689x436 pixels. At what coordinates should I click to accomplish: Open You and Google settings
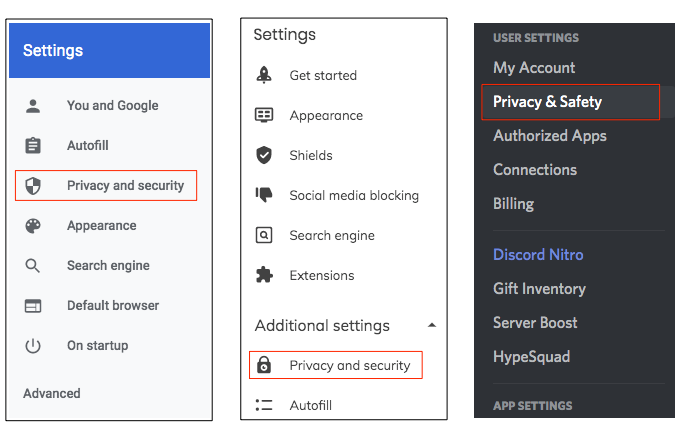(112, 105)
